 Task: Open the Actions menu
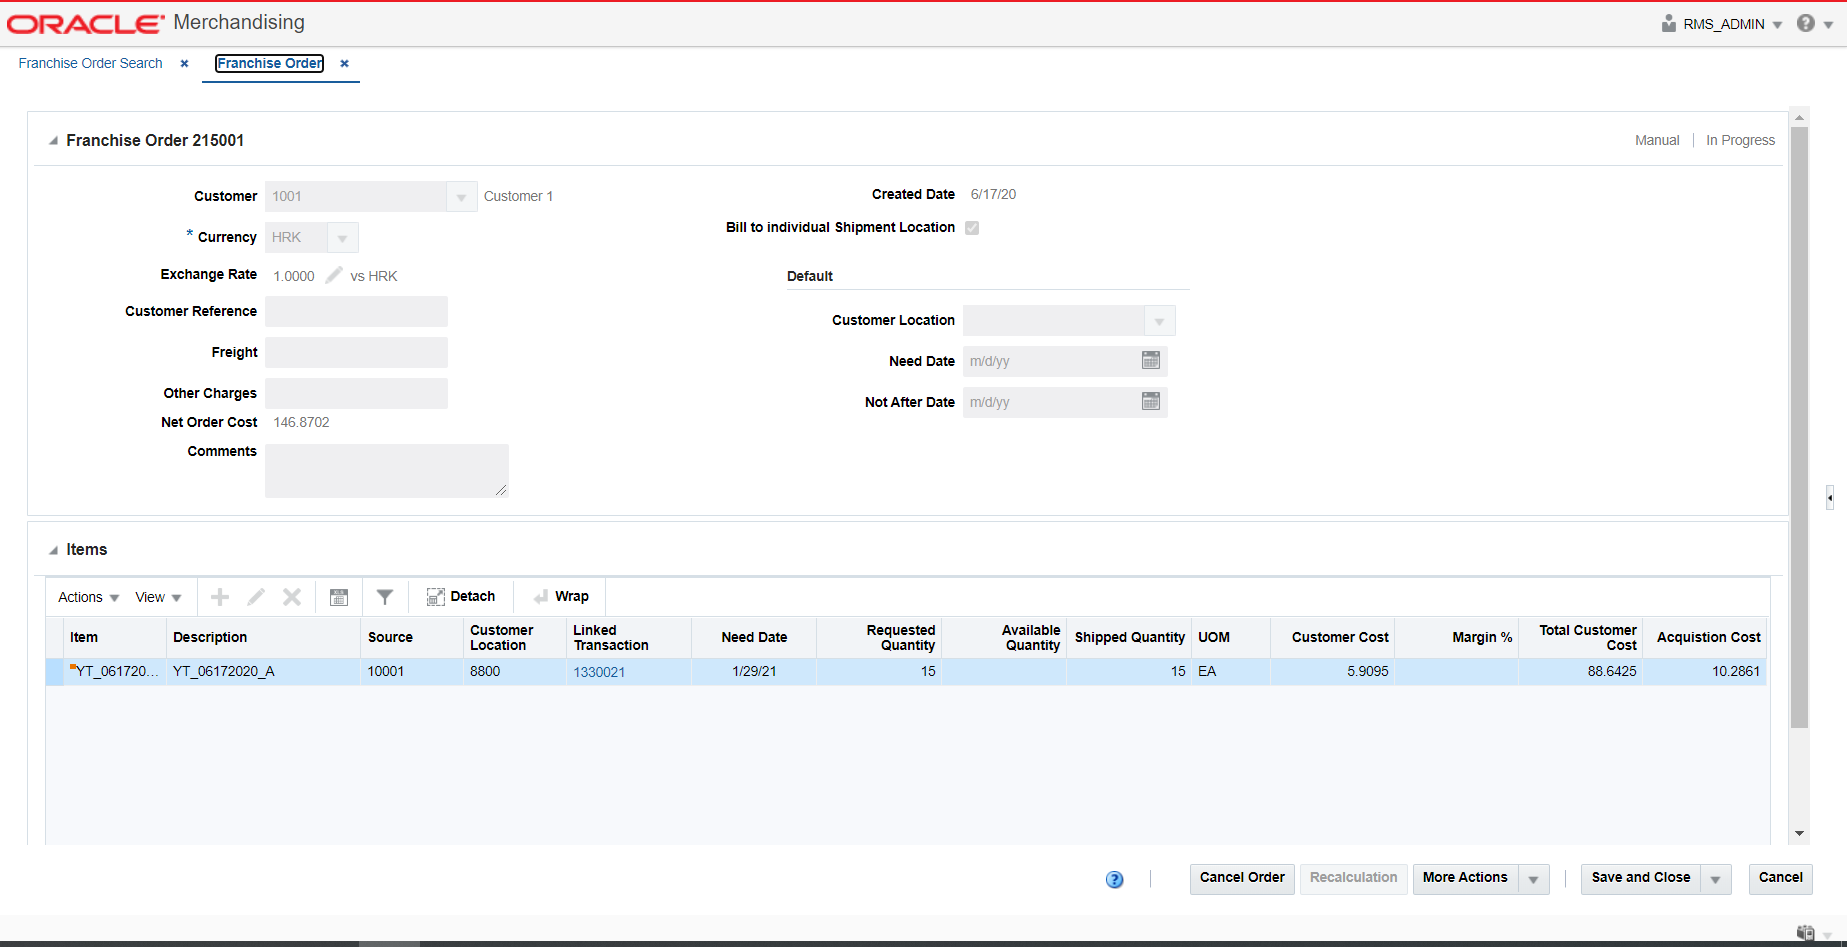(89, 597)
